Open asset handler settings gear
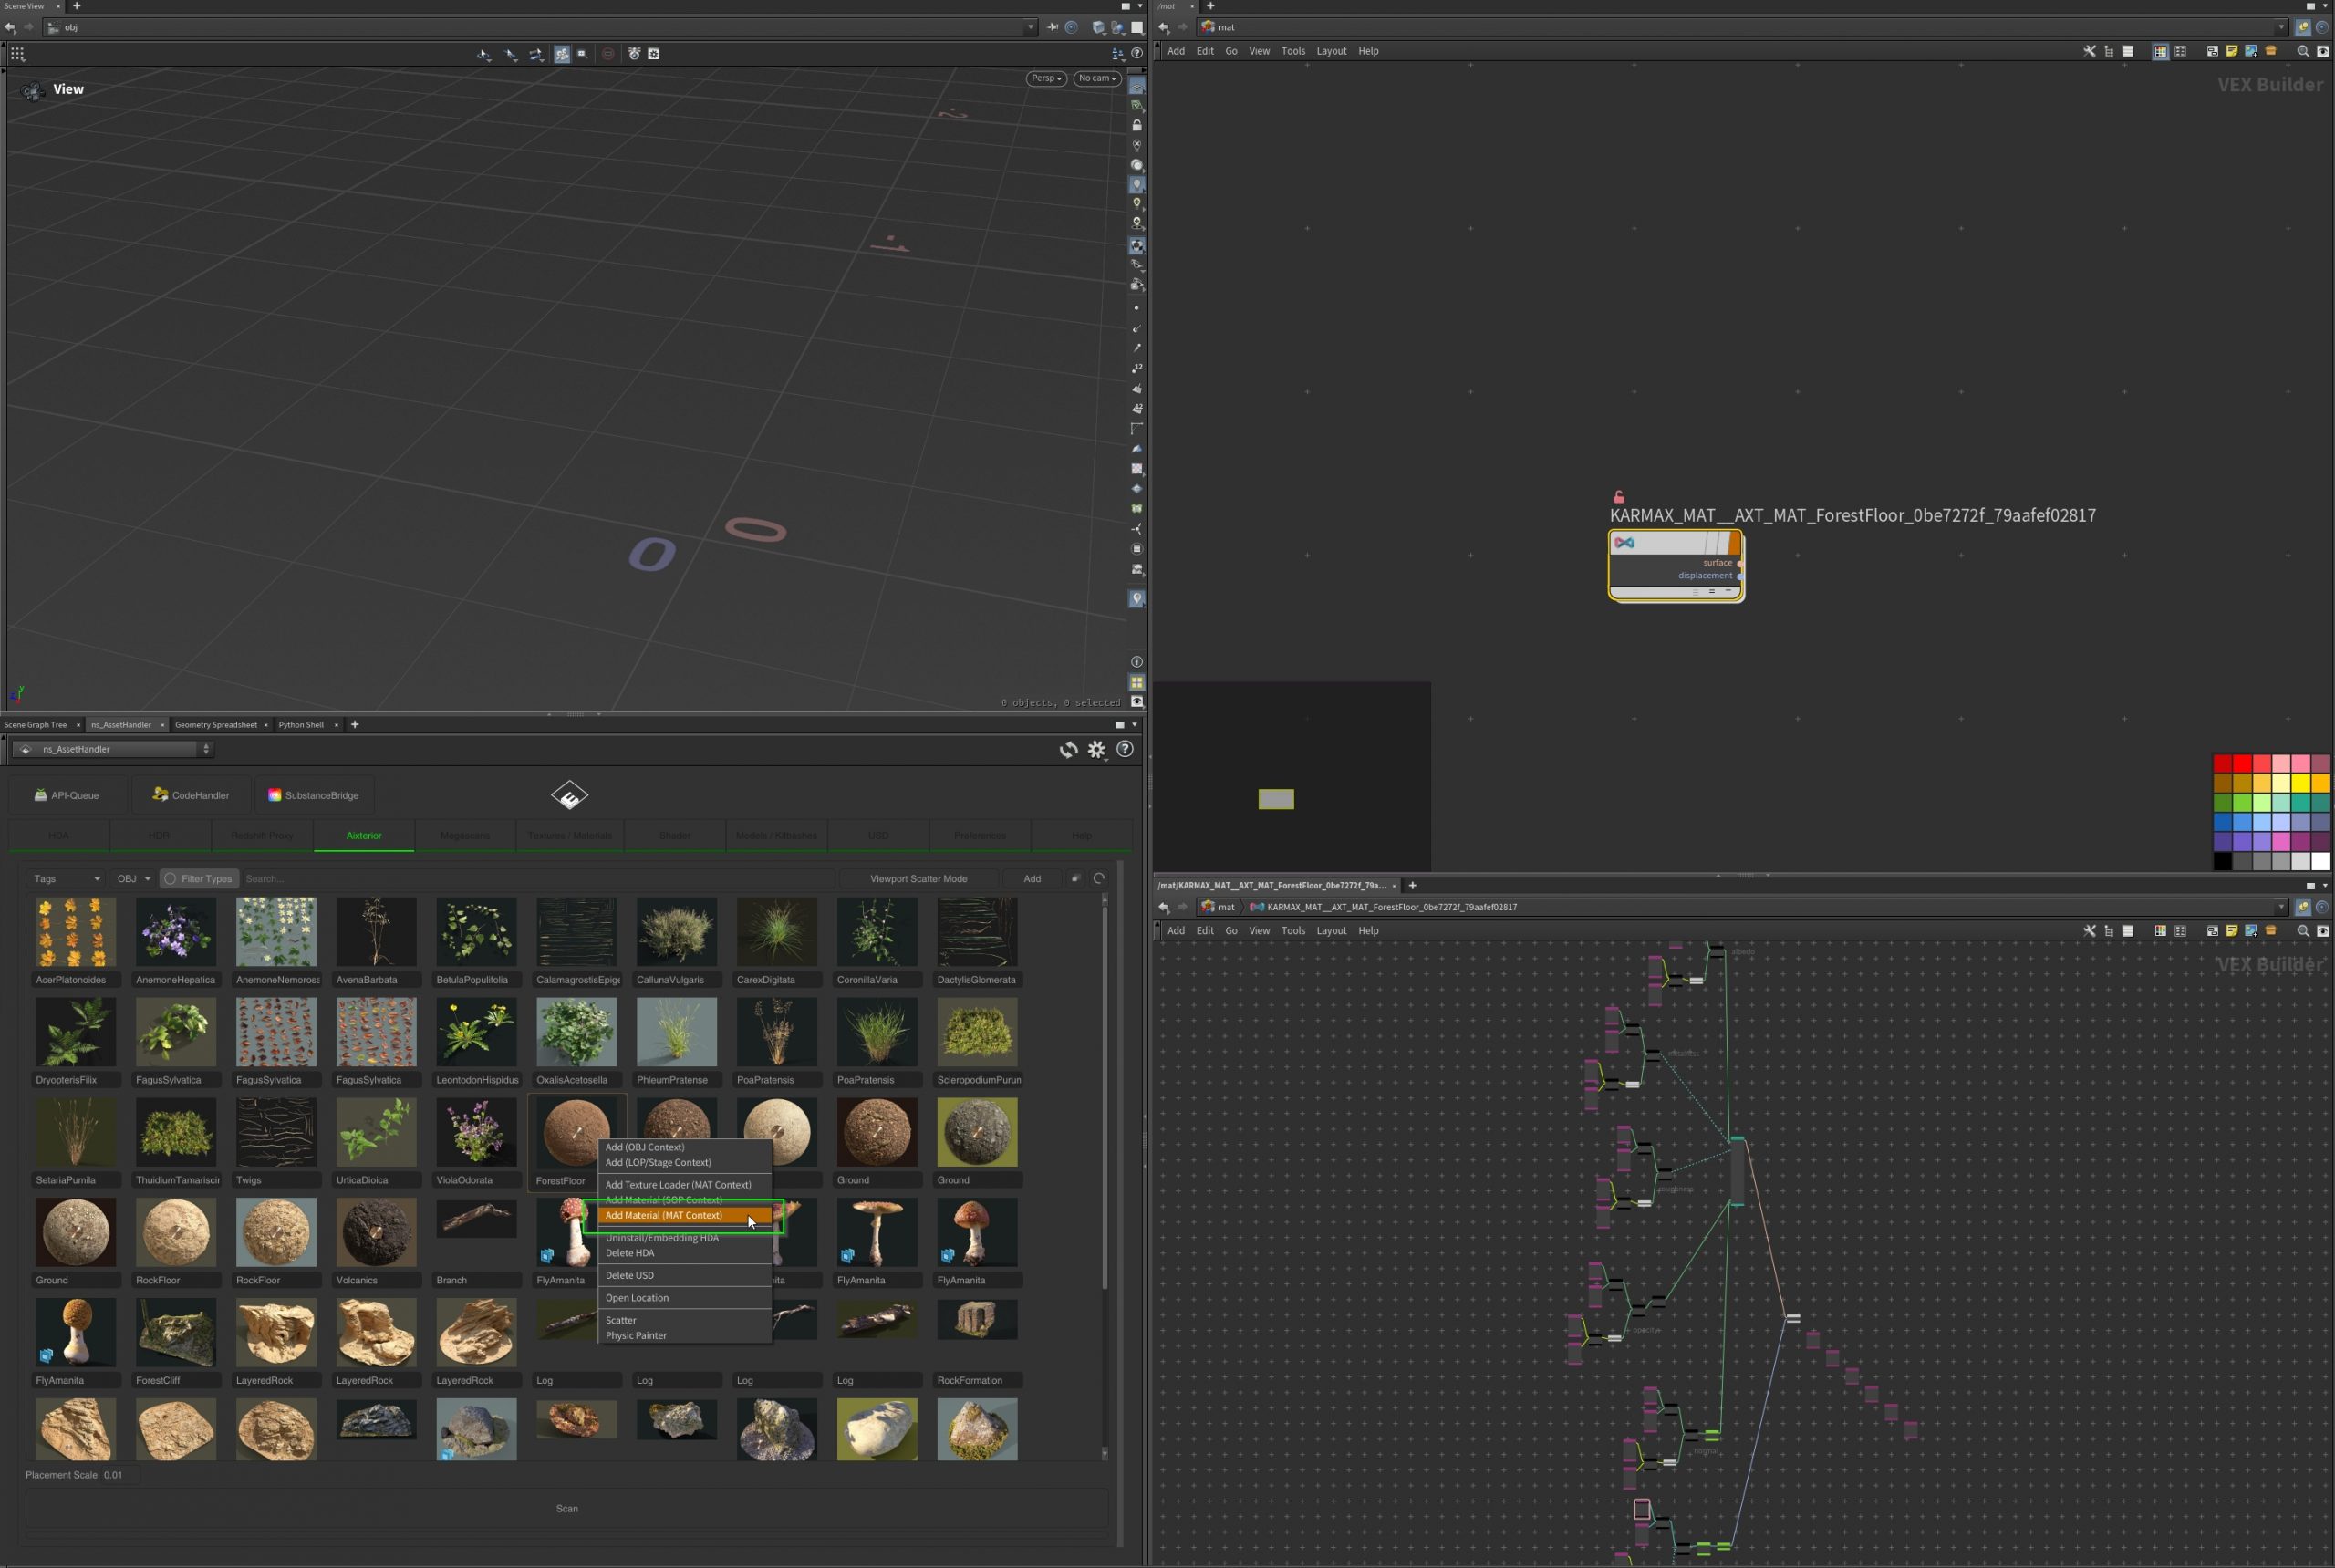Screen dimensions: 2335x1568 pos(1097,750)
